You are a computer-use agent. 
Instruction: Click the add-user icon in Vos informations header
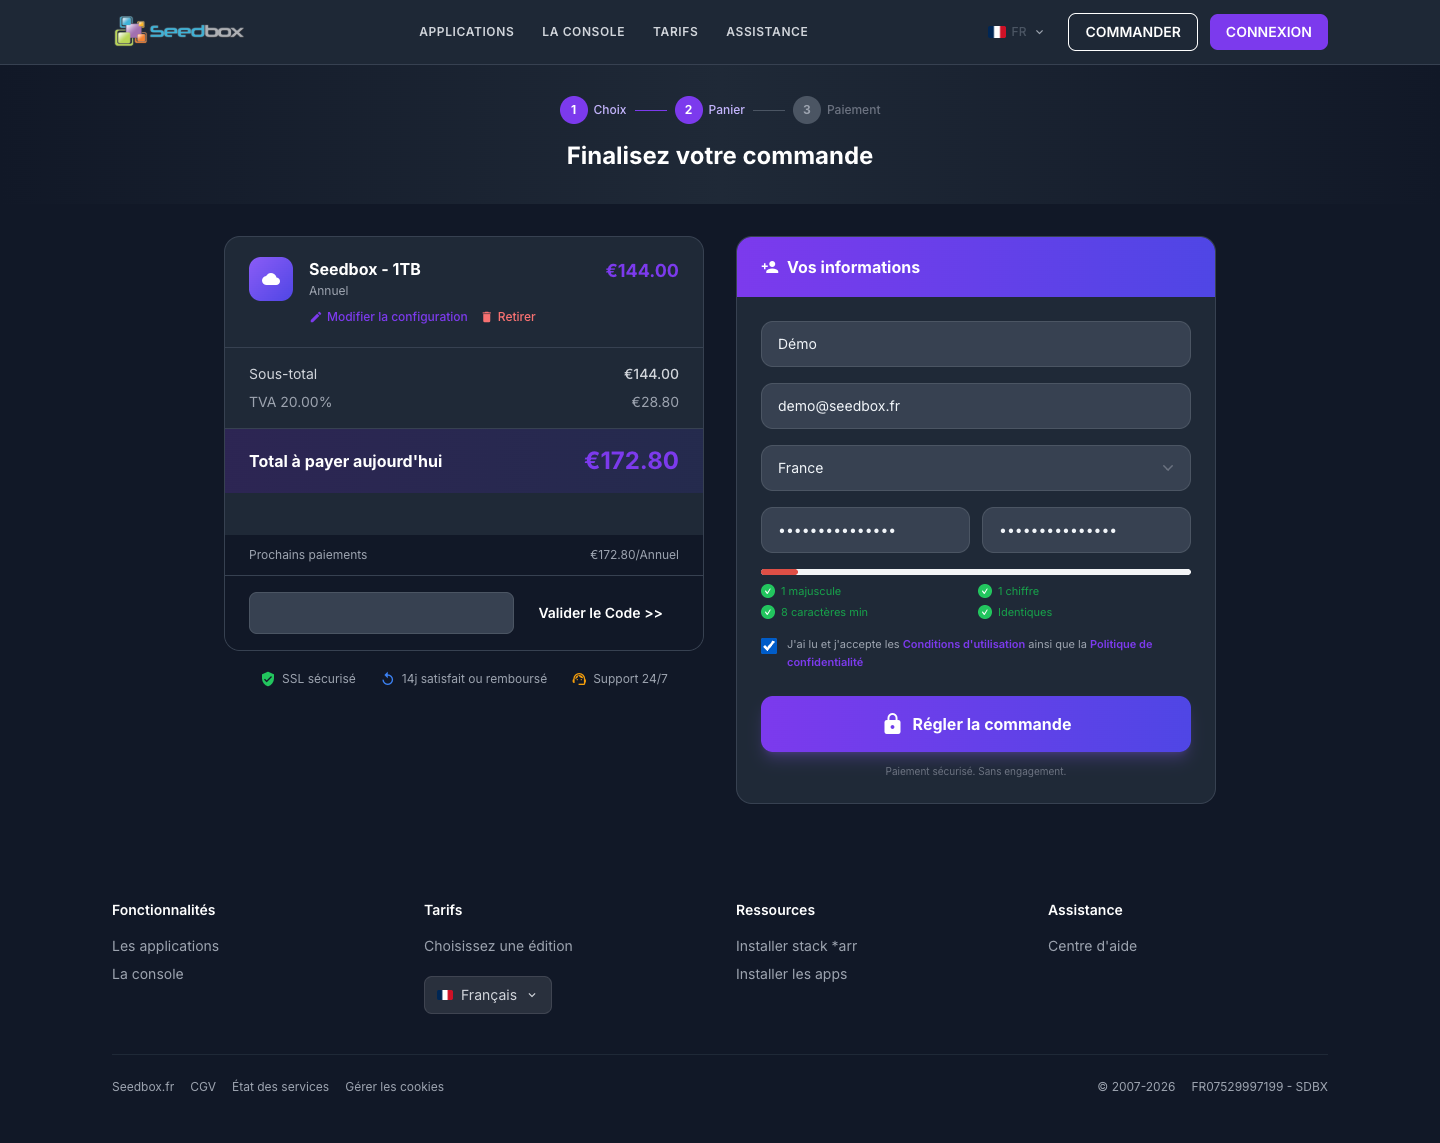pyautogui.click(x=770, y=267)
